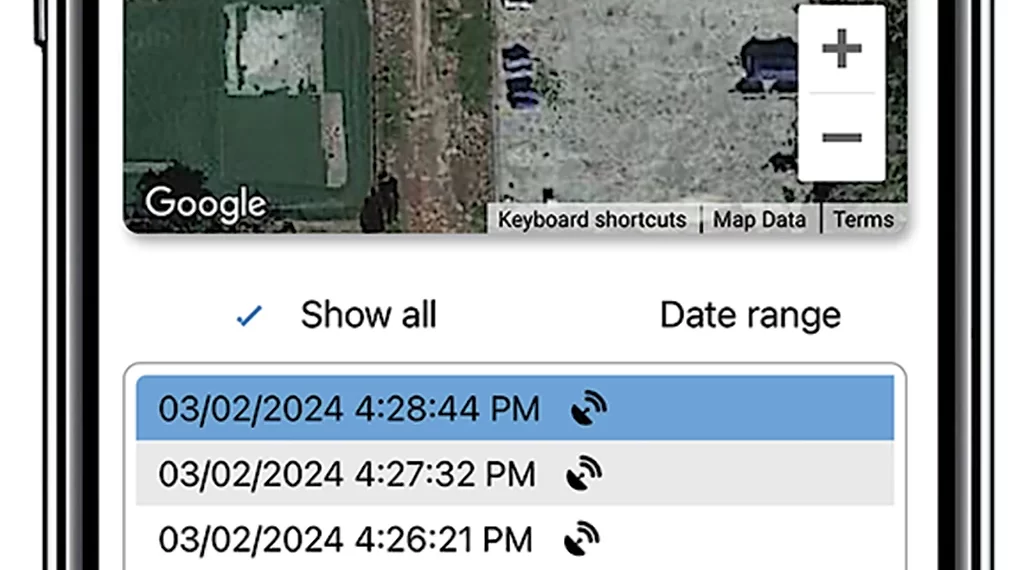Zoom out of the map with minus button
1024x570 pixels.
[841, 137]
